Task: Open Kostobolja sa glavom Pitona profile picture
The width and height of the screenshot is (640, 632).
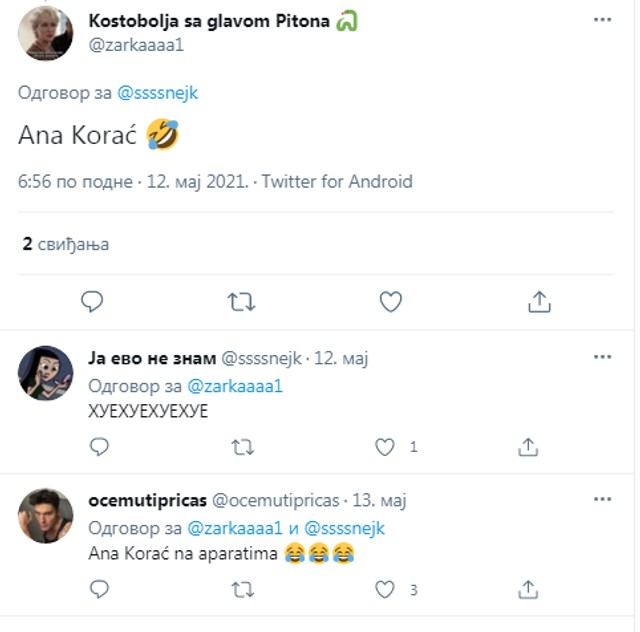Action: tap(46, 34)
